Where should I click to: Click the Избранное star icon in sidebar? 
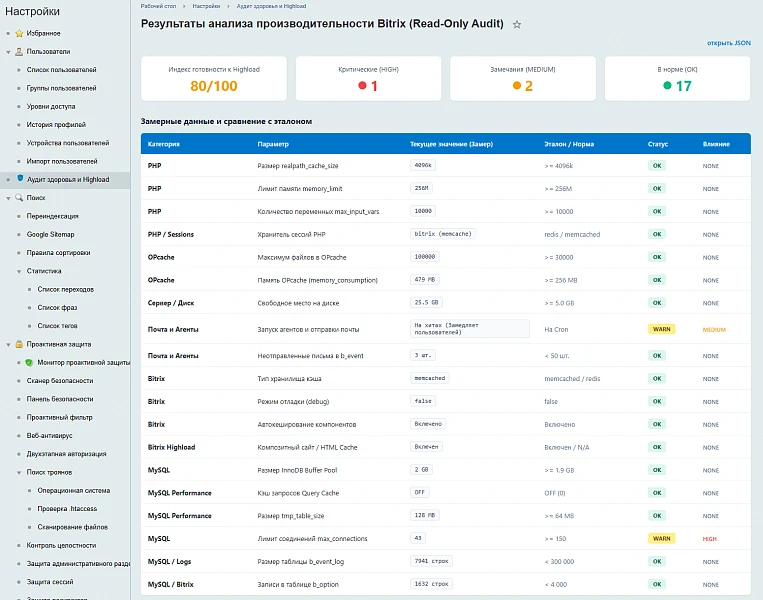19,33
